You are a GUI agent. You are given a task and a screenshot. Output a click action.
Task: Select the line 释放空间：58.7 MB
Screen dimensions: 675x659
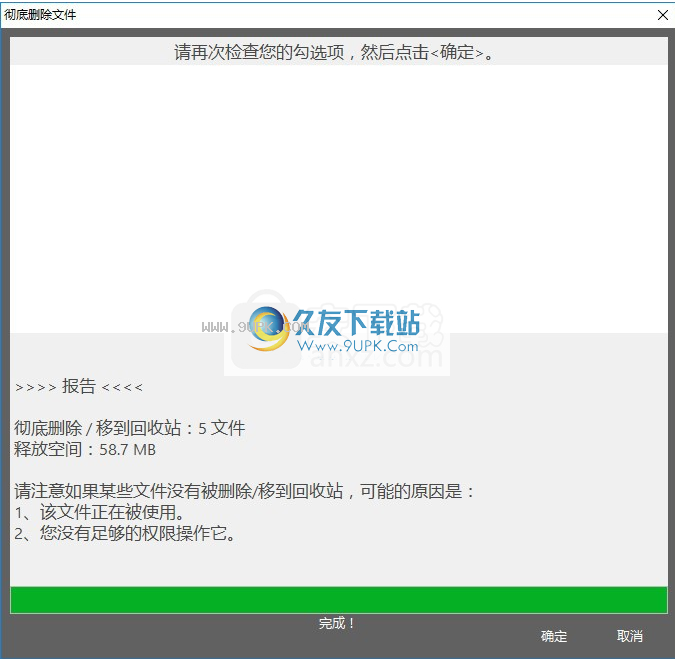[x=85, y=449]
